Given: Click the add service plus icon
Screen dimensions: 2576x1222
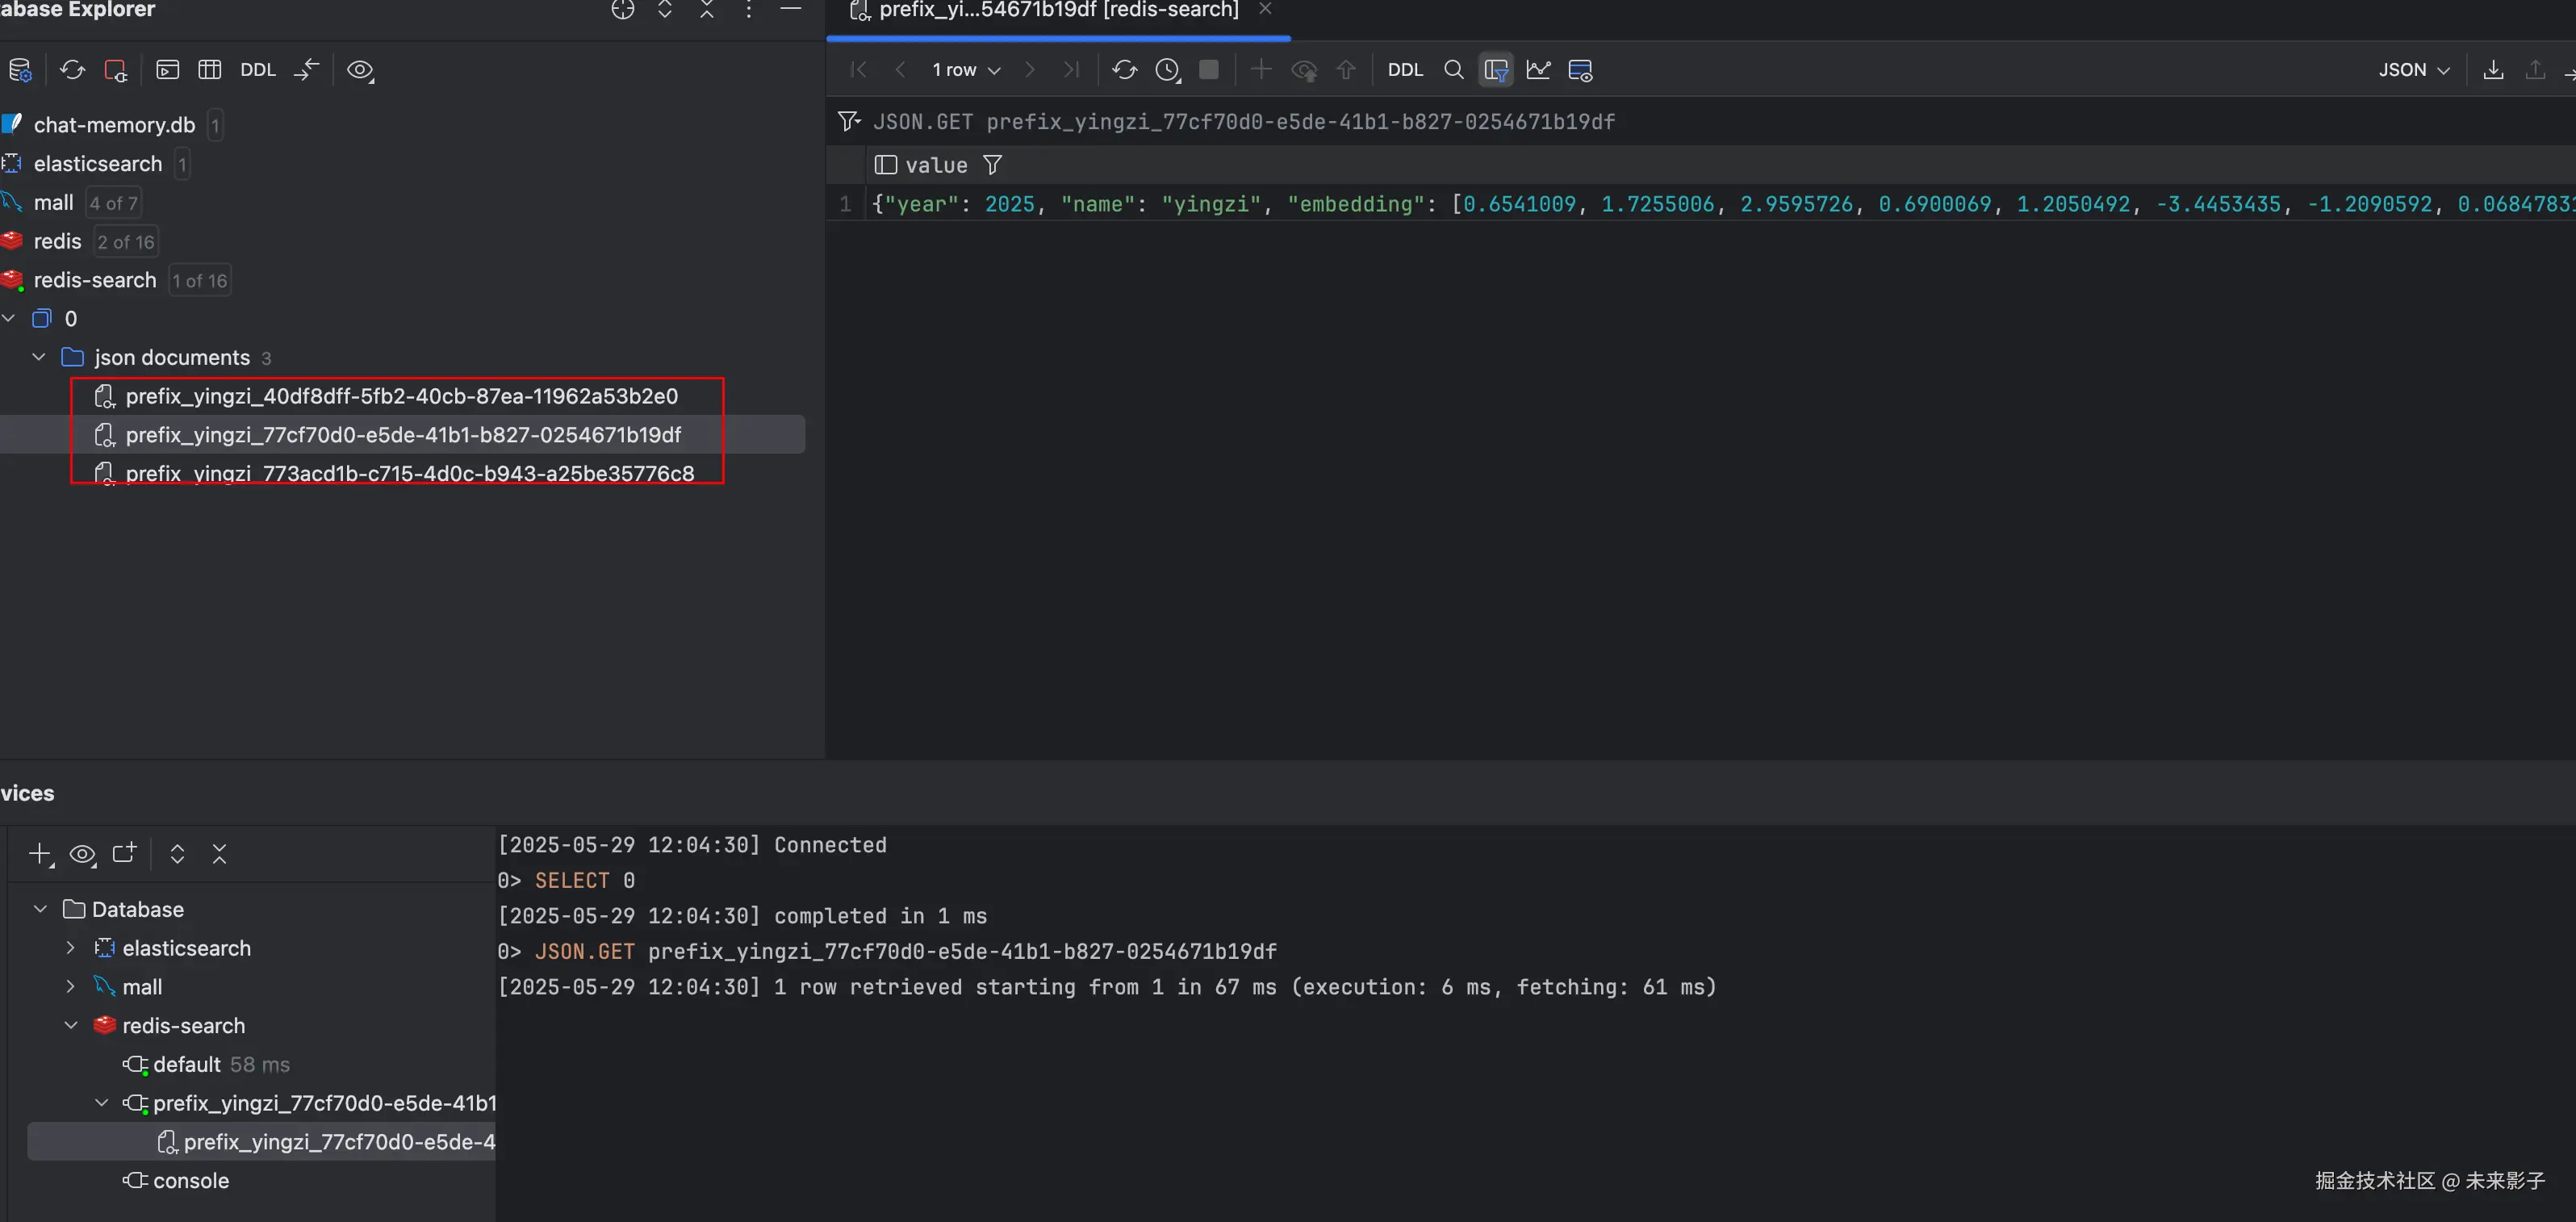Looking at the screenshot, I should point(40,854).
